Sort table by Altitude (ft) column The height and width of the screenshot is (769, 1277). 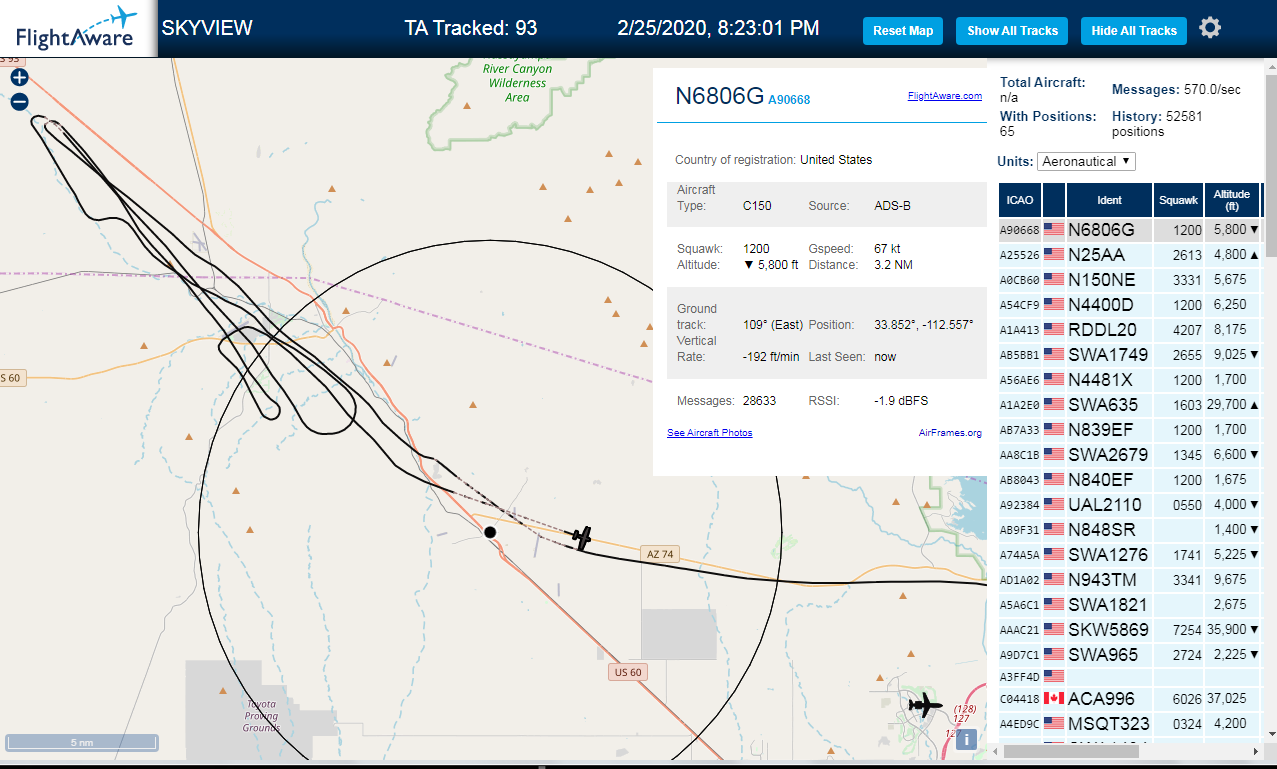click(x=1233, y=200)
